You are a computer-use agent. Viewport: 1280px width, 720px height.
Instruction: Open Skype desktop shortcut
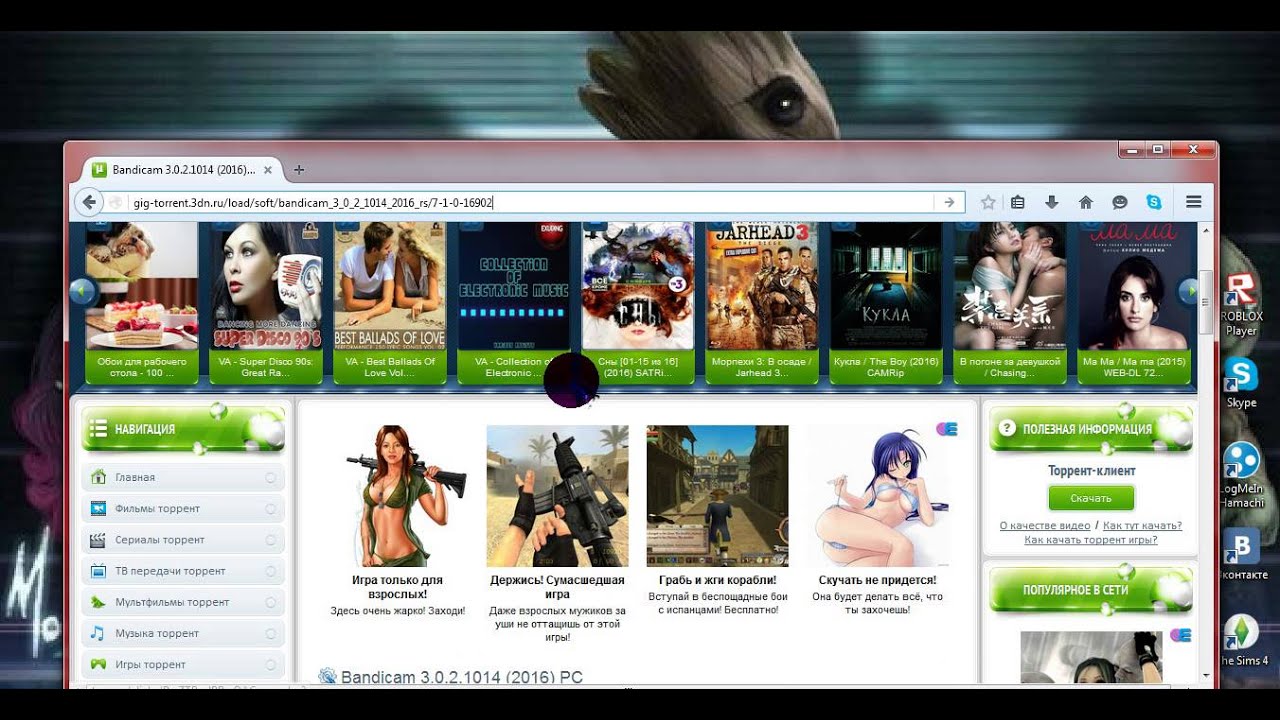point(1241,383)
